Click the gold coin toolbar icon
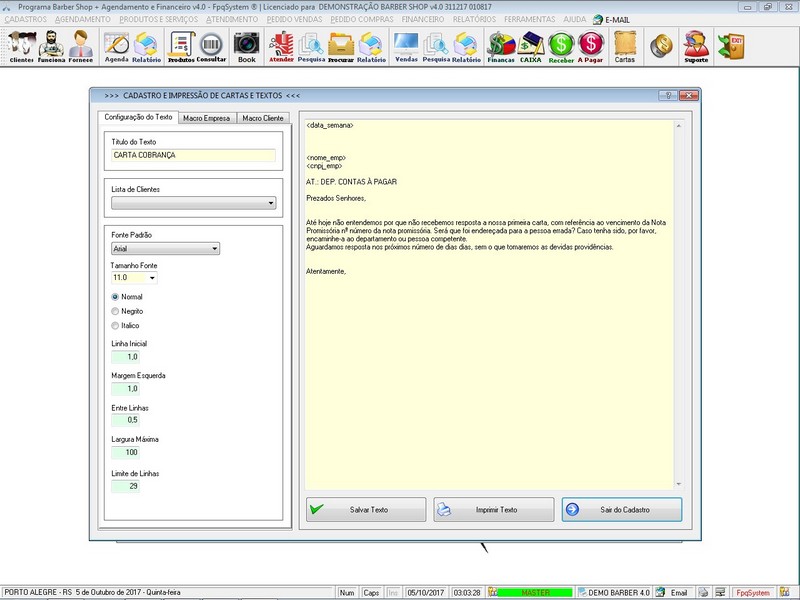Viewport: 800px width, 600px height. pos(661,46)
